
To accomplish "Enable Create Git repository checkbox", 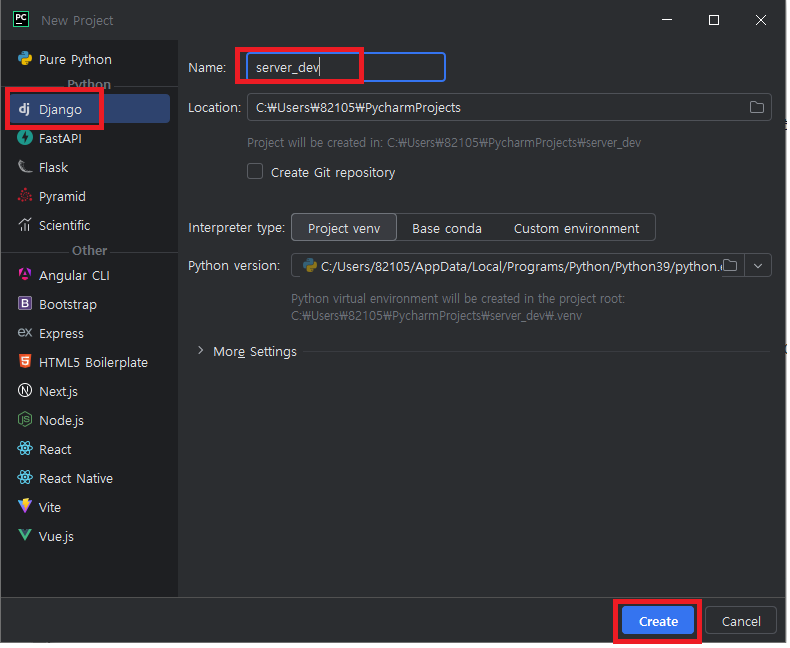I will [x=255, y=172].
